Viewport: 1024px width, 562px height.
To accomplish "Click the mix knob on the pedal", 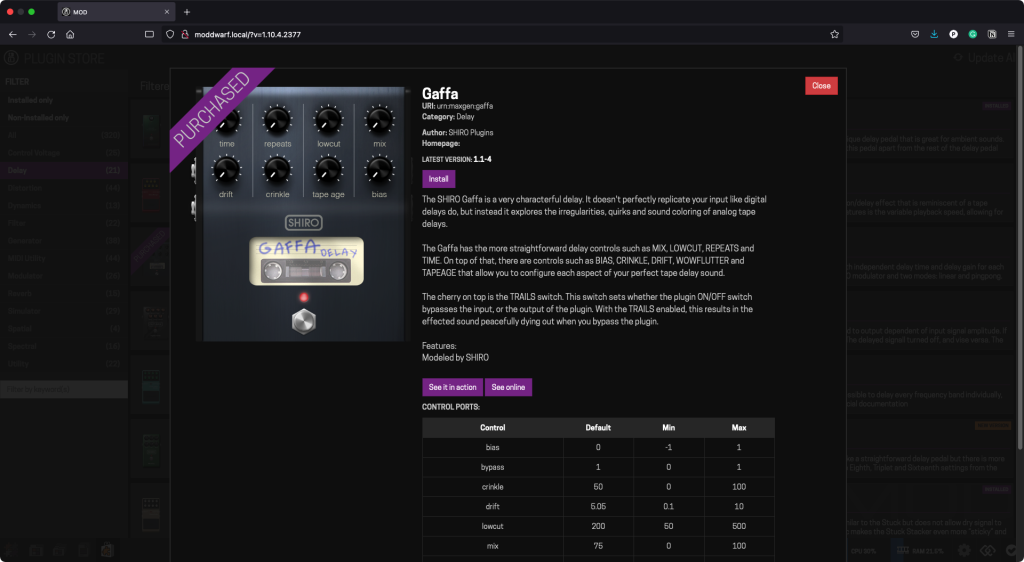I will pyautogui.click(x=379, y=122).
